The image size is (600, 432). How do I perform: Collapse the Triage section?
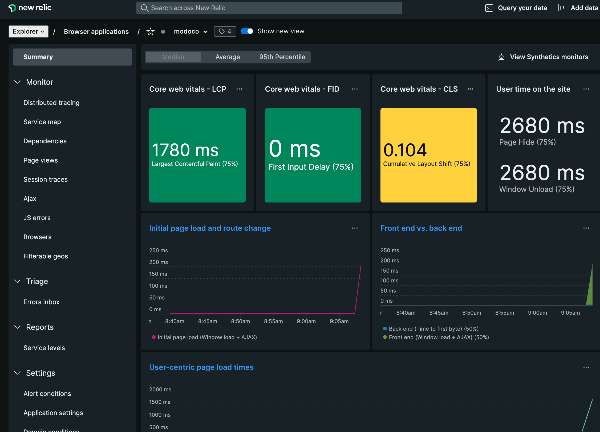18,281
